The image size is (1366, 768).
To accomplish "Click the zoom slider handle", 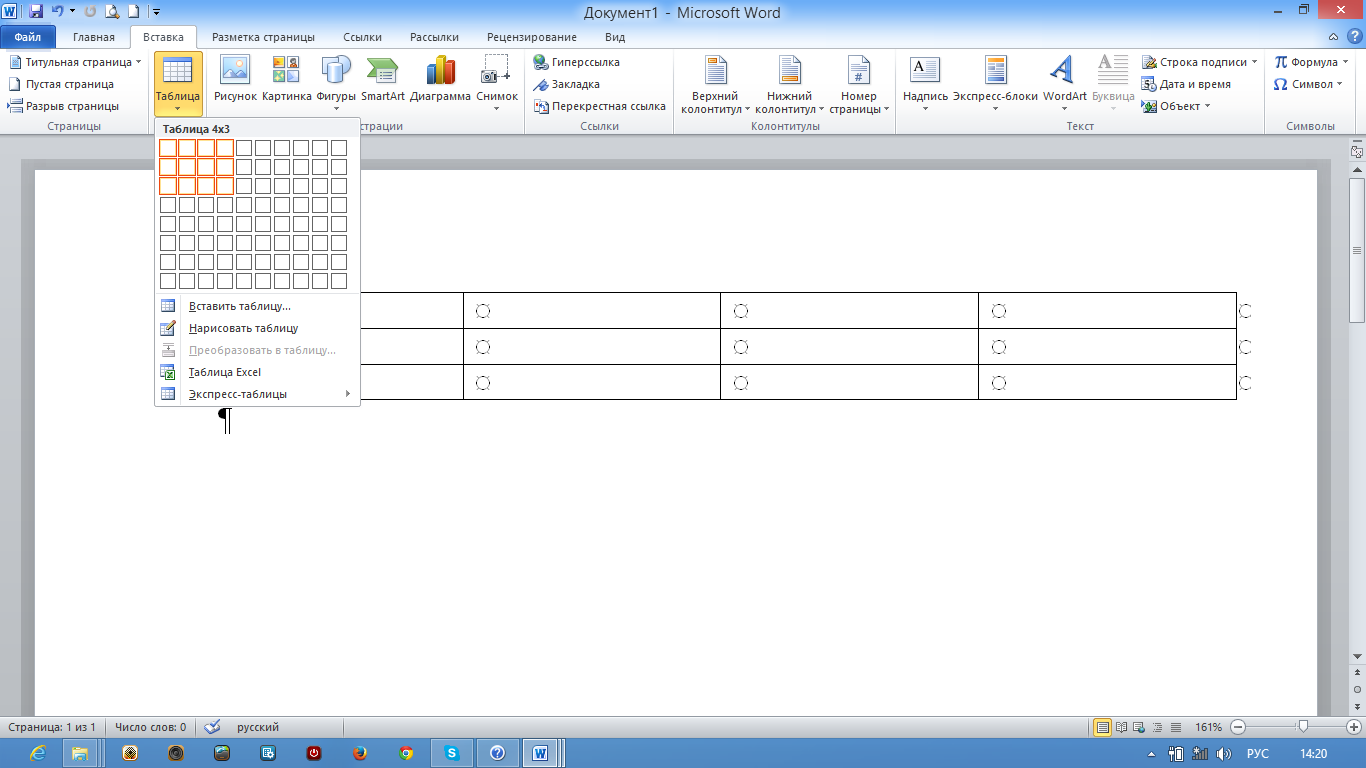I will (1303, 727).
